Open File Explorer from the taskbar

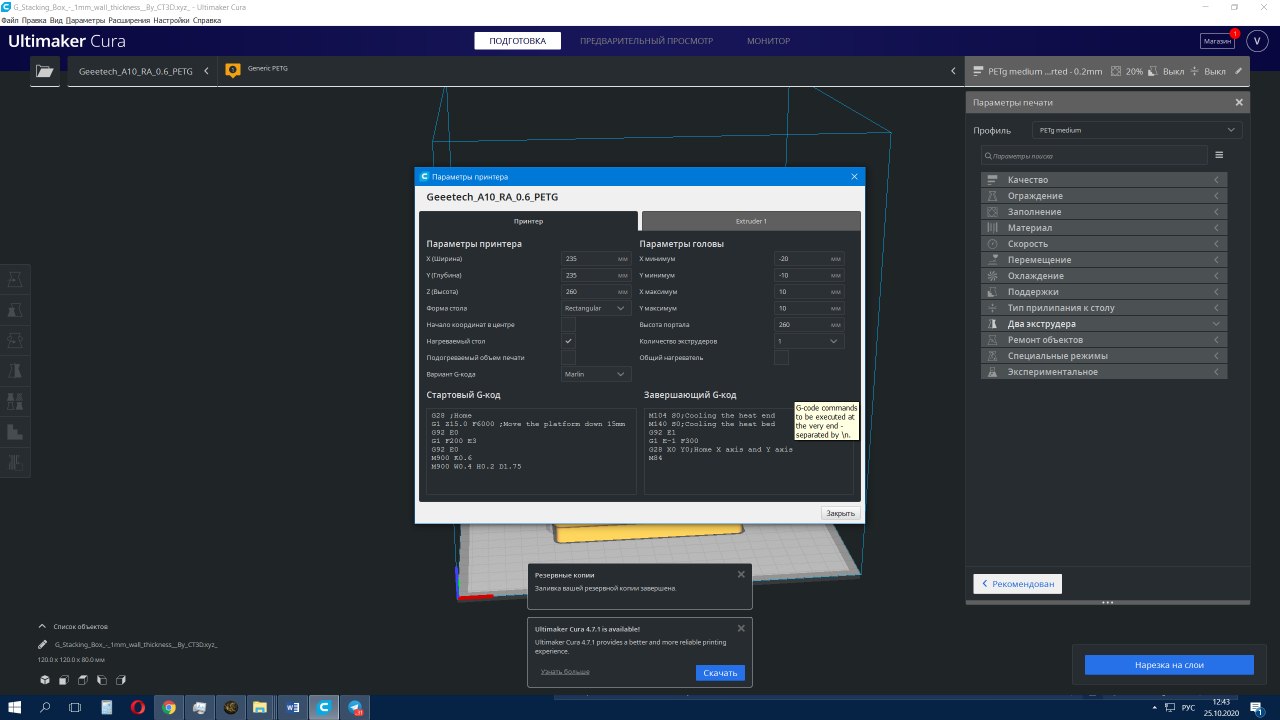coord(262,707)
